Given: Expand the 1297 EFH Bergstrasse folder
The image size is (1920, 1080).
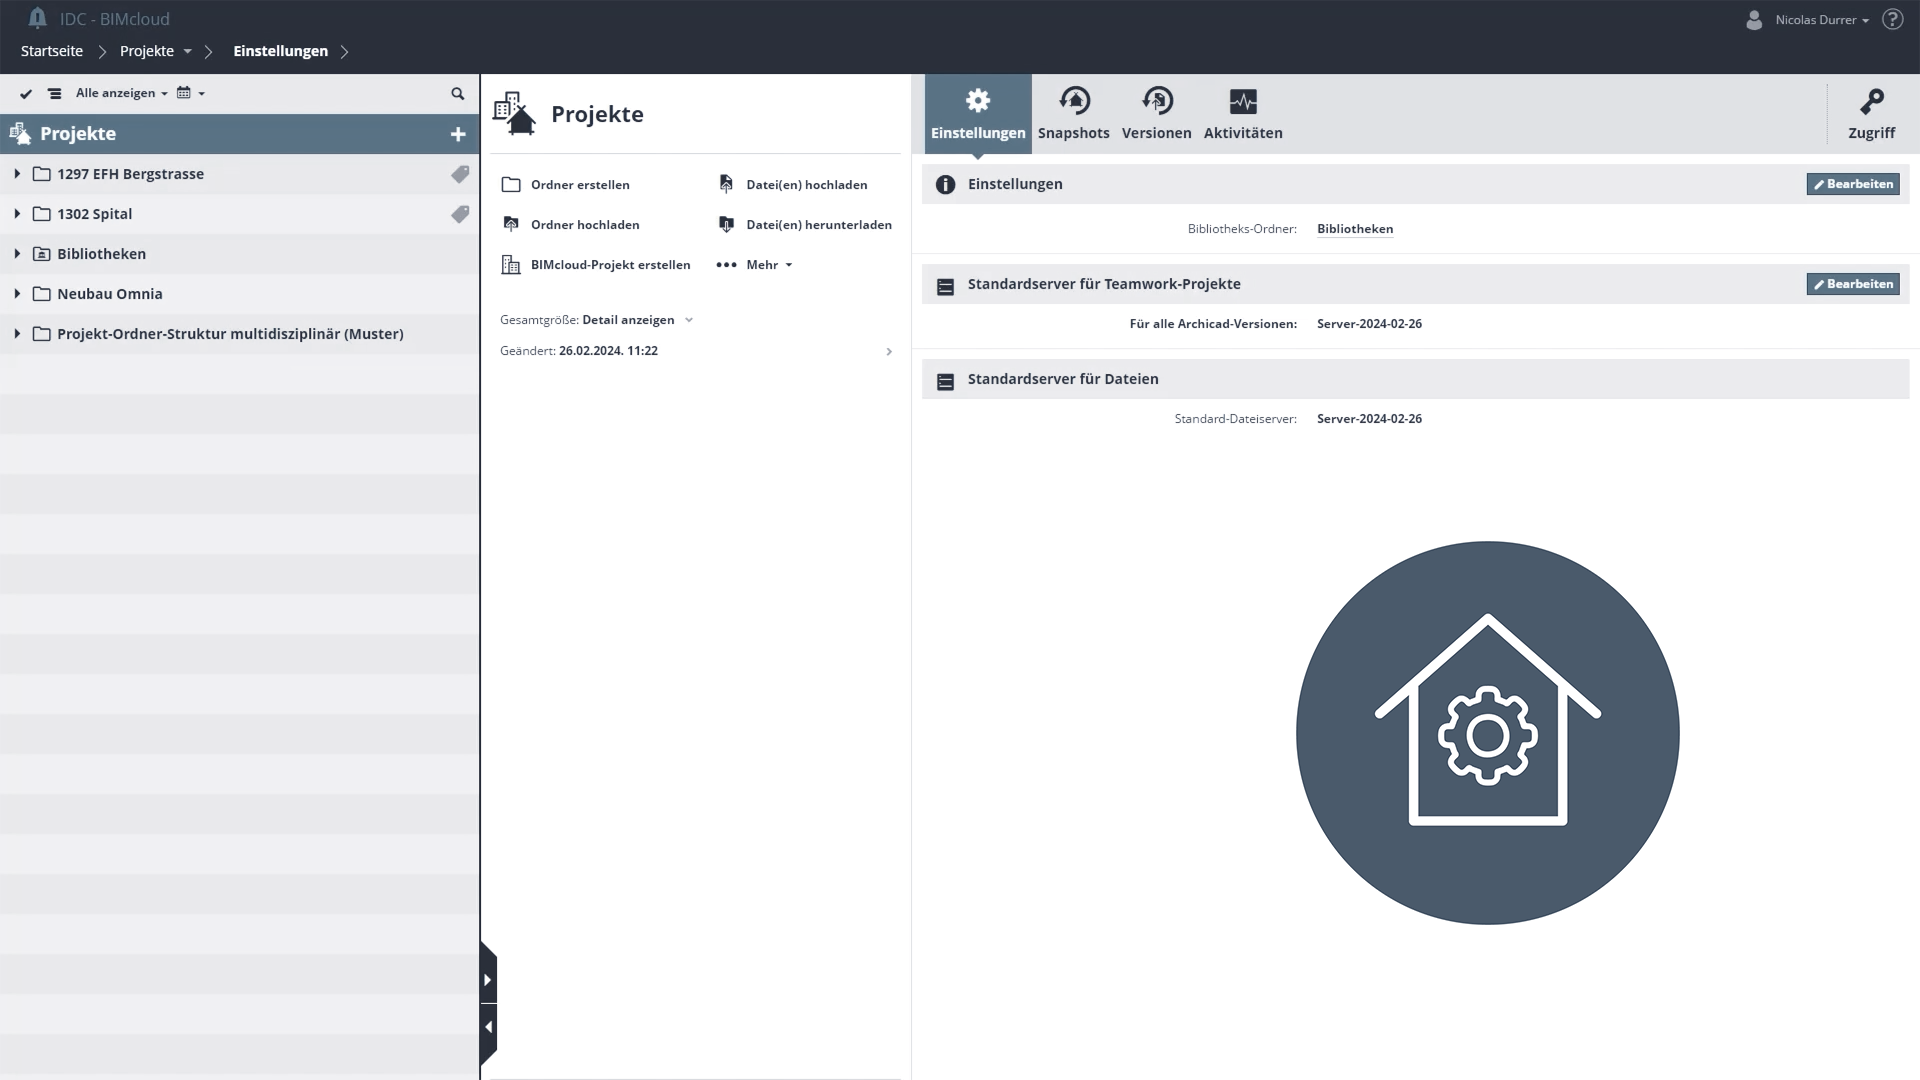Looking at the screenshot, I should pyautogui.click(x=17, y=174).
